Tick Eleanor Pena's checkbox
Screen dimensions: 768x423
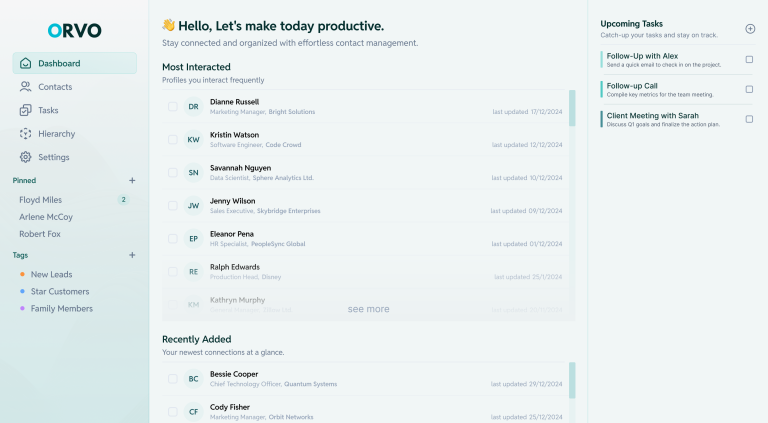(x=172, y=238)
